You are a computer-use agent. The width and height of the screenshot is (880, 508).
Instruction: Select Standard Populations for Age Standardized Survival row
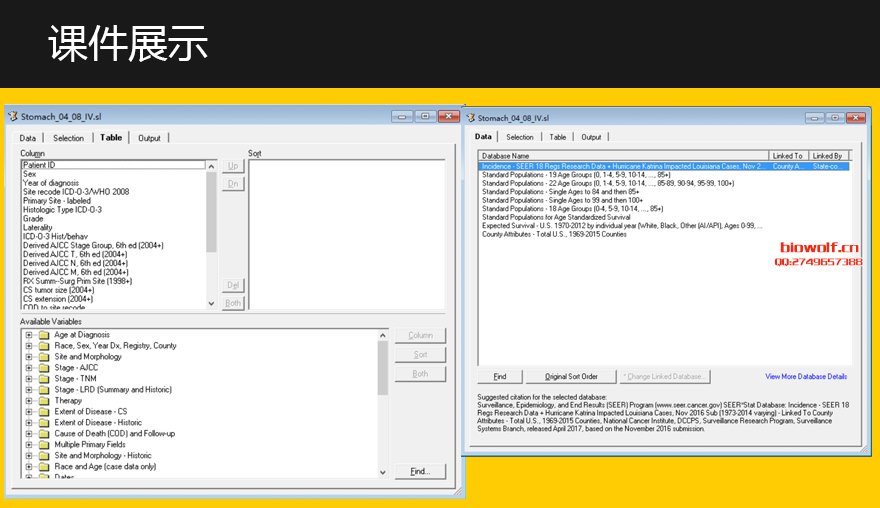[664, 217]
